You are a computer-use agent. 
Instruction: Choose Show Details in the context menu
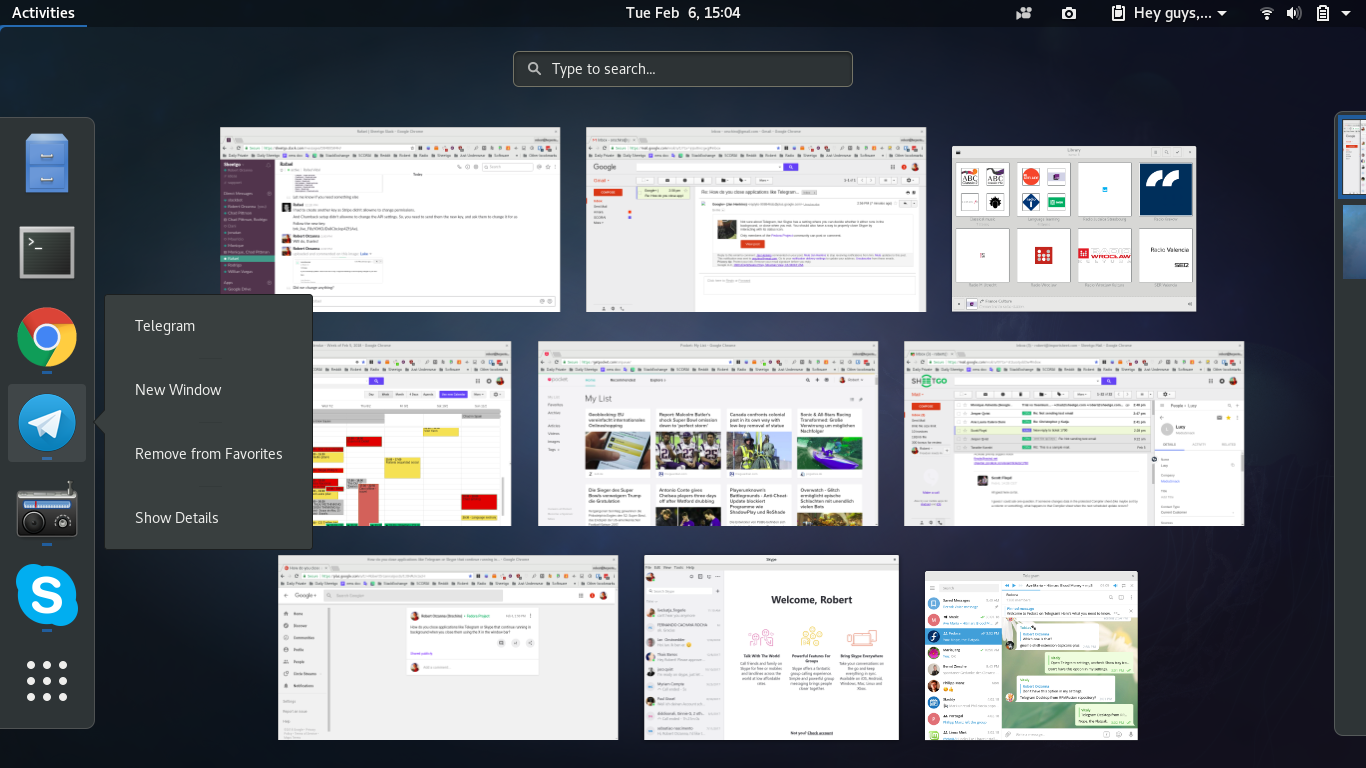pos(176,517)
